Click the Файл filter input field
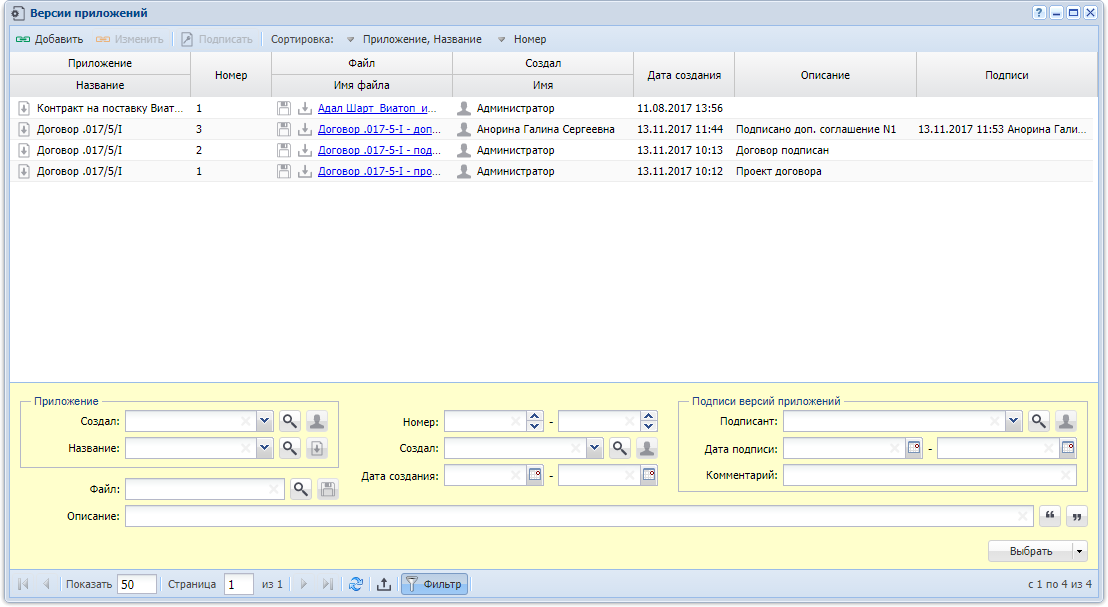Viewport: 1108px width, 607px height. (x=205, y=489)
